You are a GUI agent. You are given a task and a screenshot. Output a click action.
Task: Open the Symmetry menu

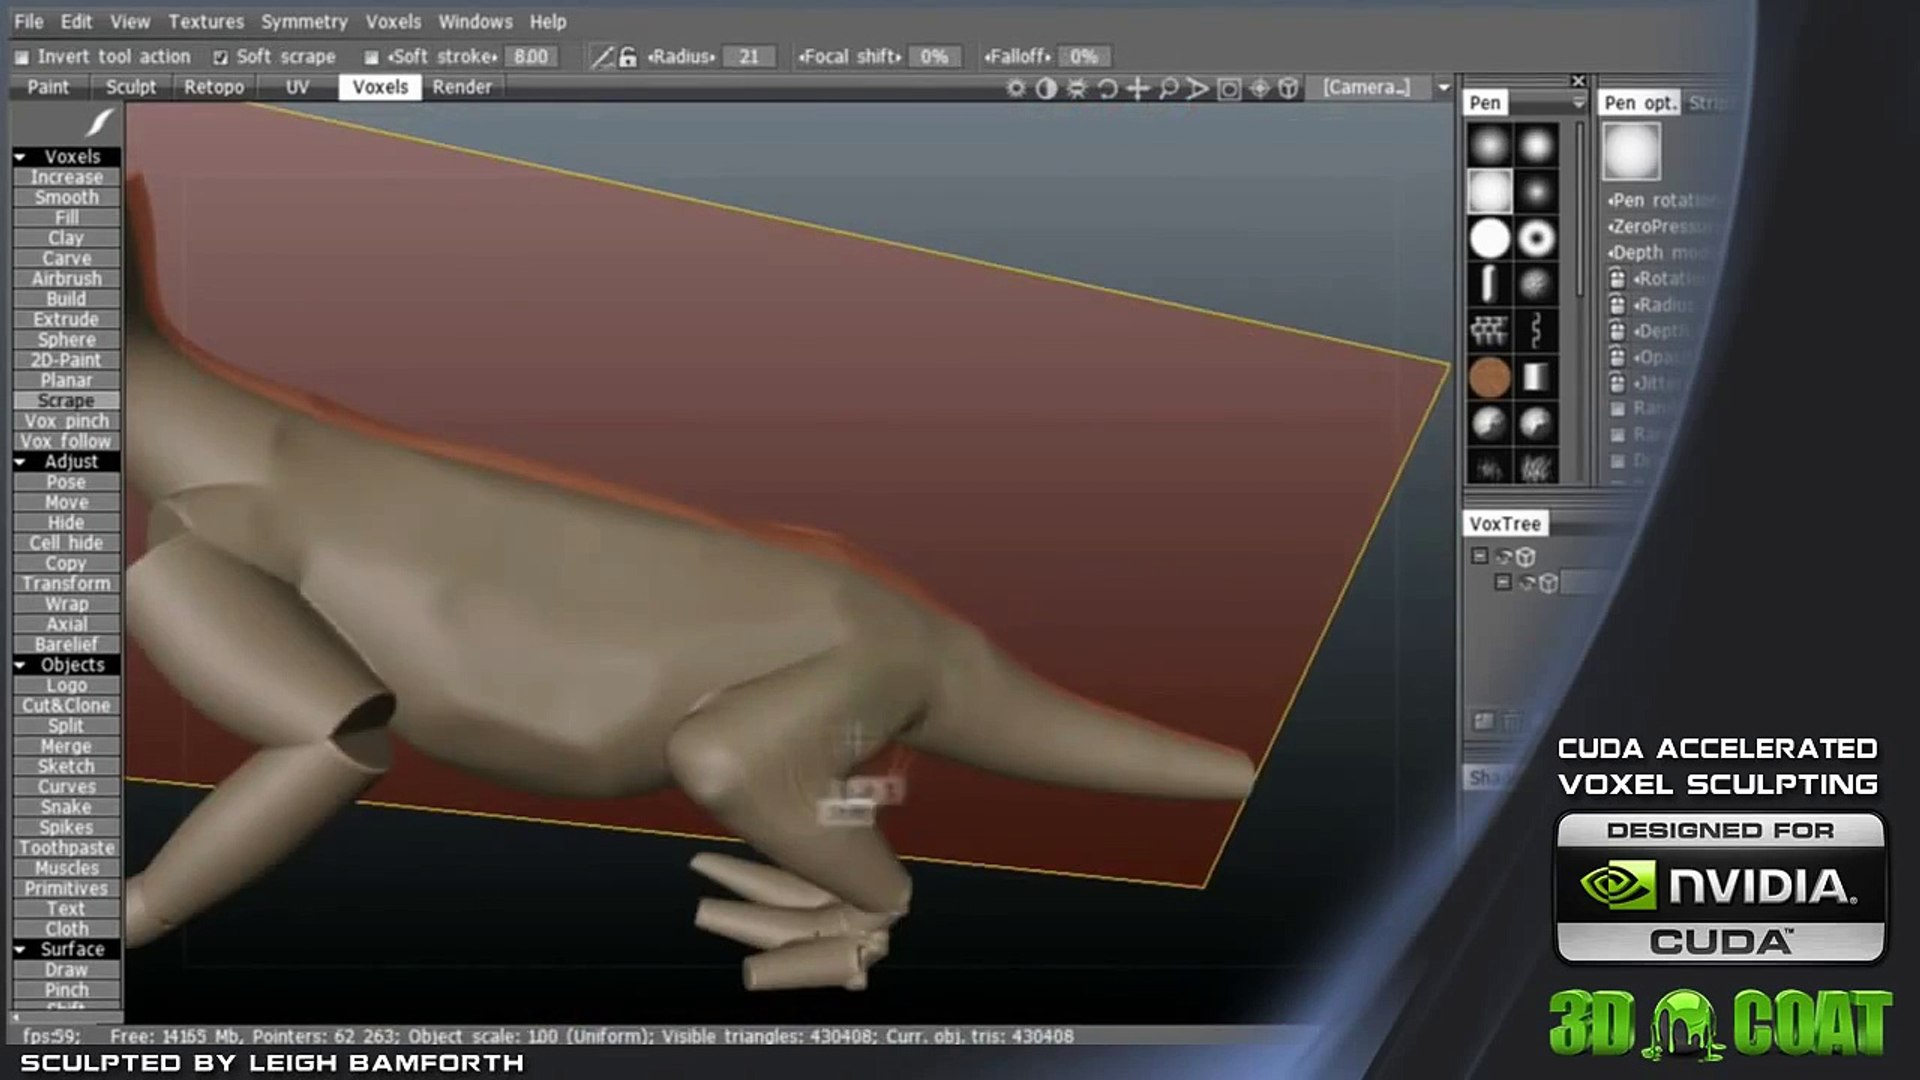pos(304,21)
